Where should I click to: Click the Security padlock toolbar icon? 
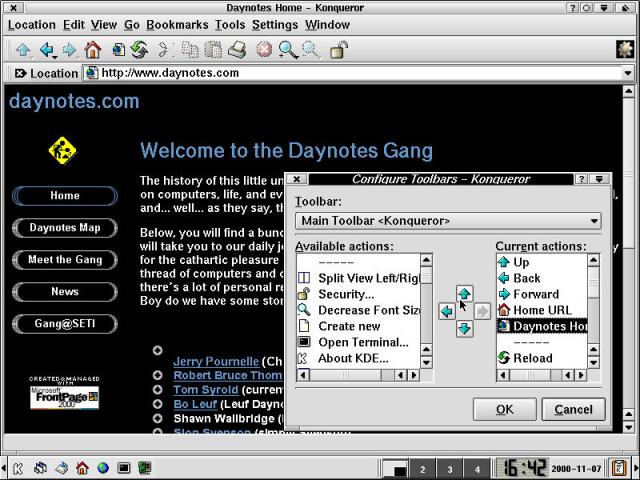(x=339, y=49)
